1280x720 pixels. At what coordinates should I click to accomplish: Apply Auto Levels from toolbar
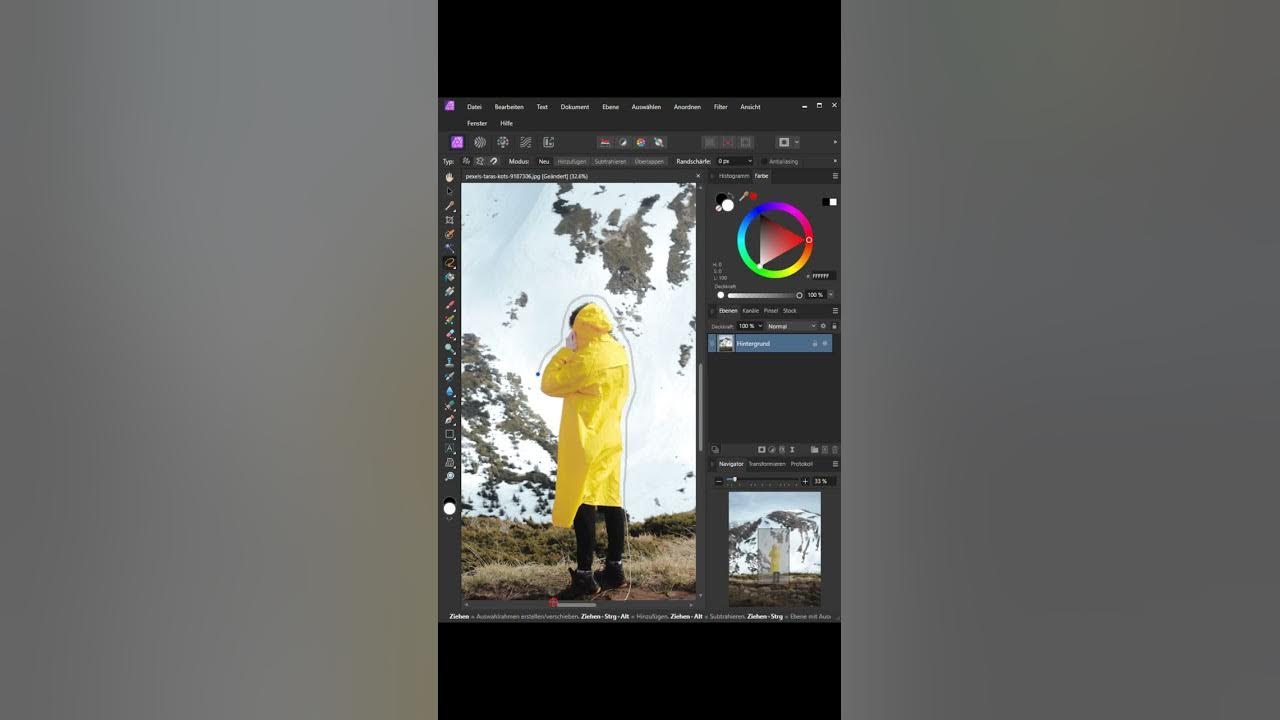pyautogui.click(x=605, y=142)
